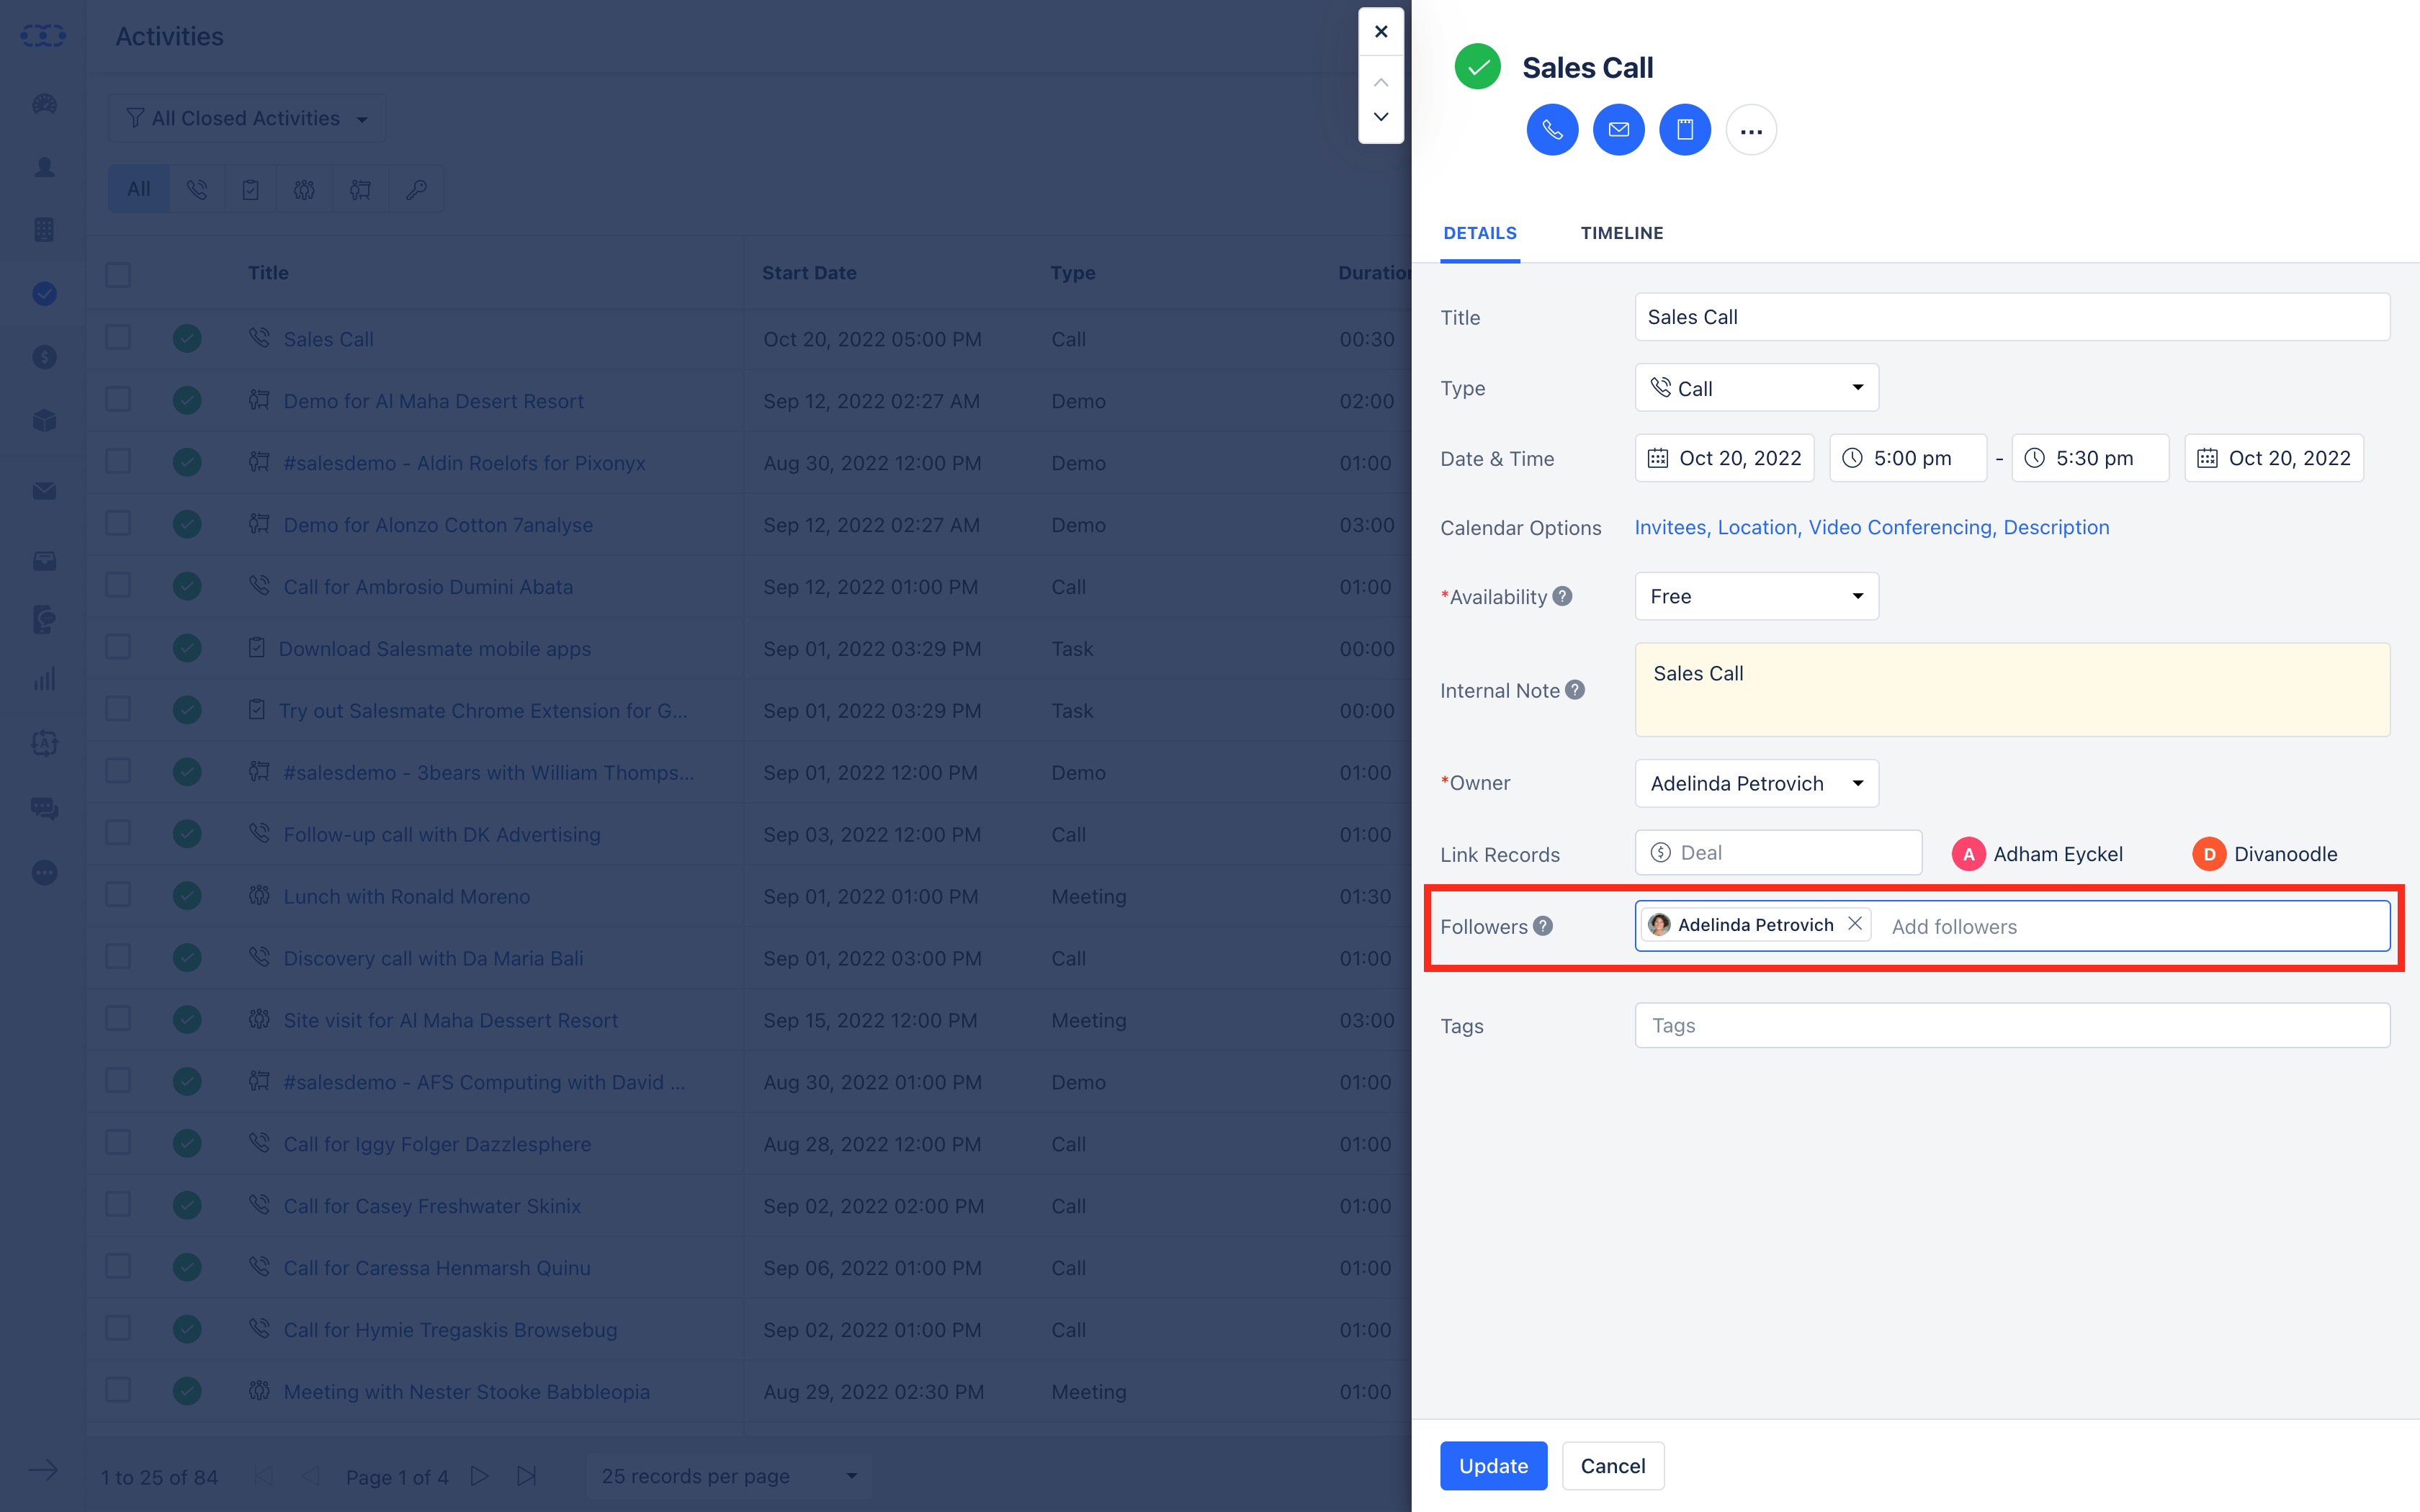This screenshot has width=2420, height=1512.
Task: Click the blue email action icon
Action: click(1618, 130)
